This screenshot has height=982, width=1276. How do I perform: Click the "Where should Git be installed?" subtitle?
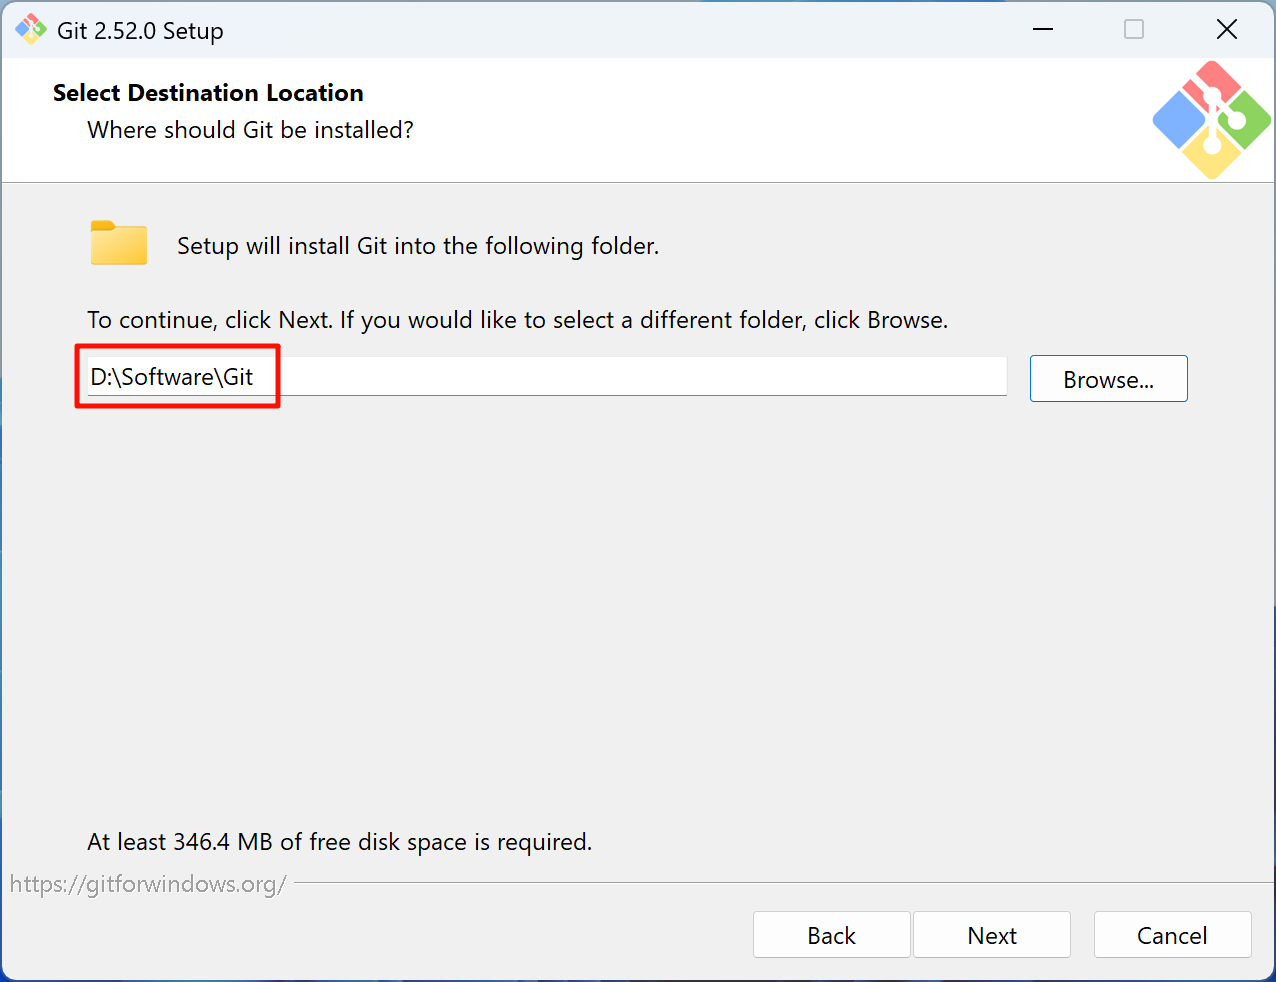click(250, 130)
